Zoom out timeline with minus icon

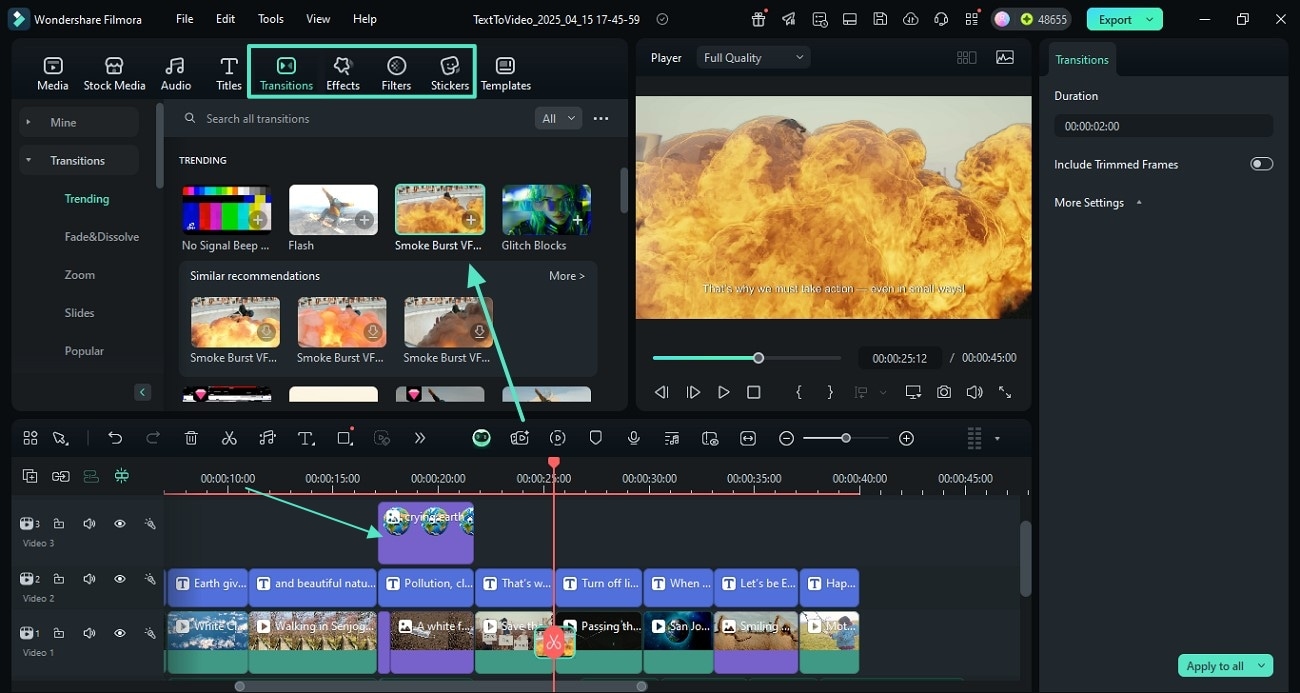point(787,438)
